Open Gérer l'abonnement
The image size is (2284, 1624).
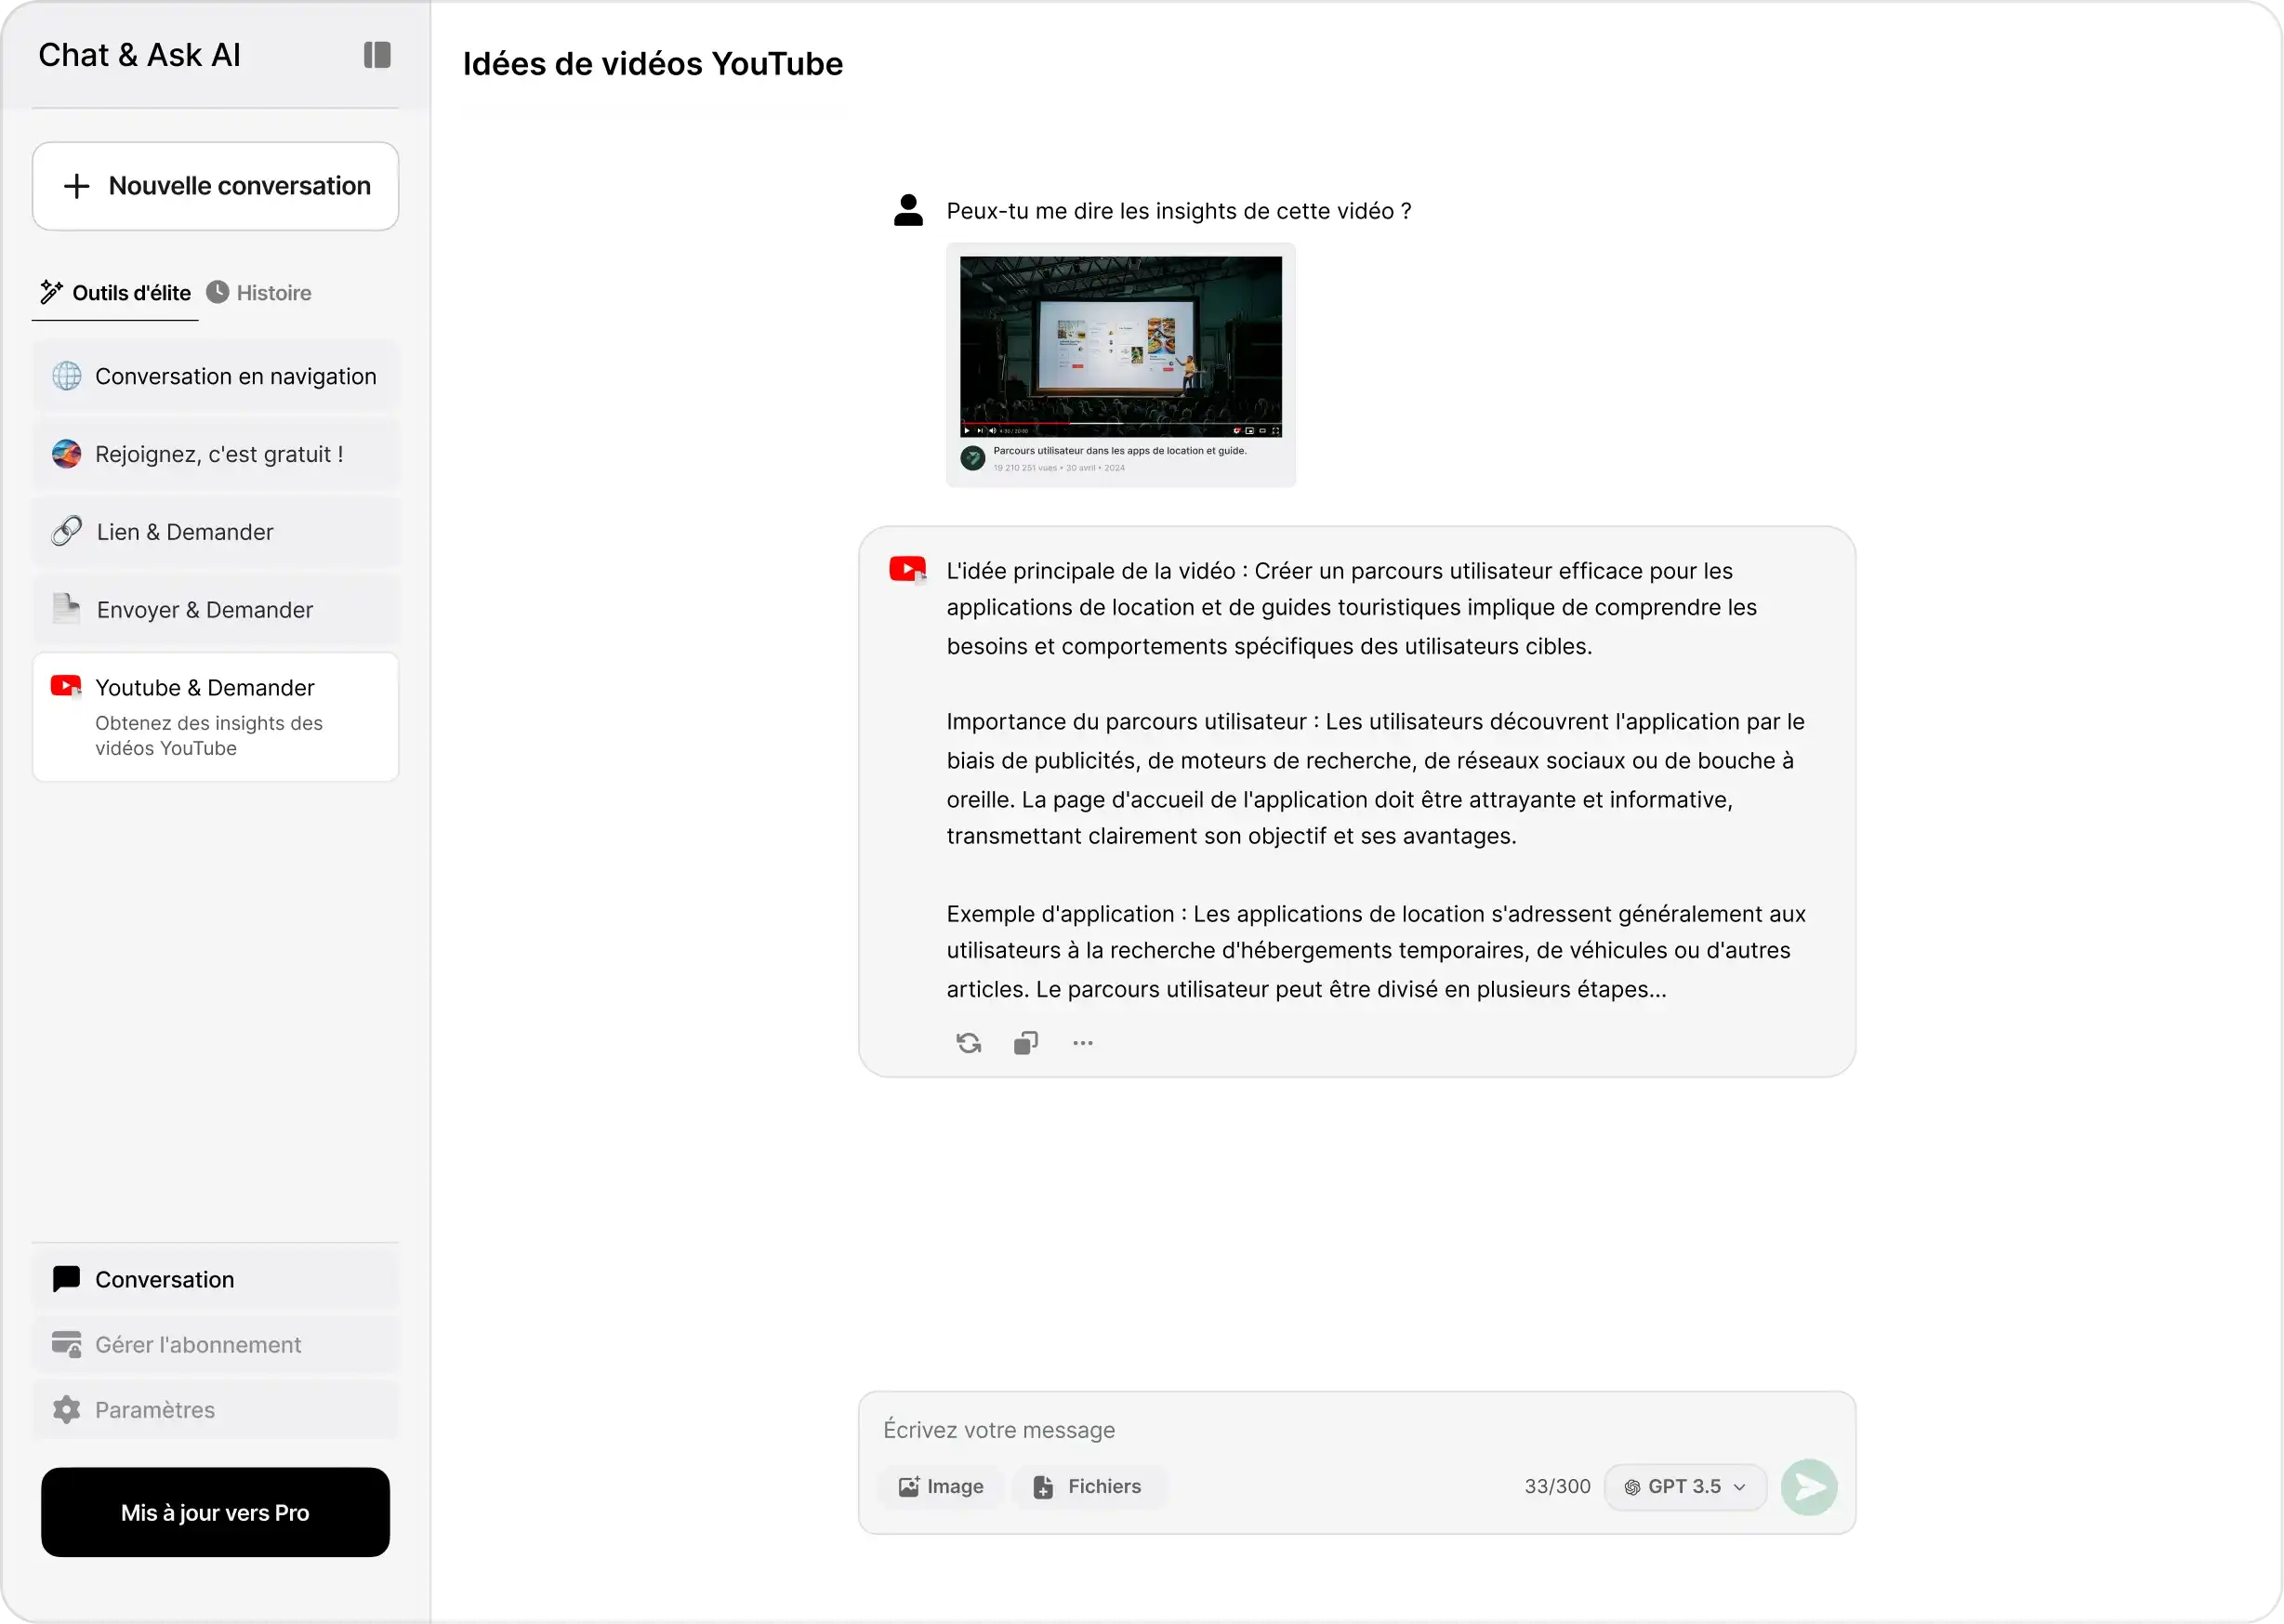215,1345
